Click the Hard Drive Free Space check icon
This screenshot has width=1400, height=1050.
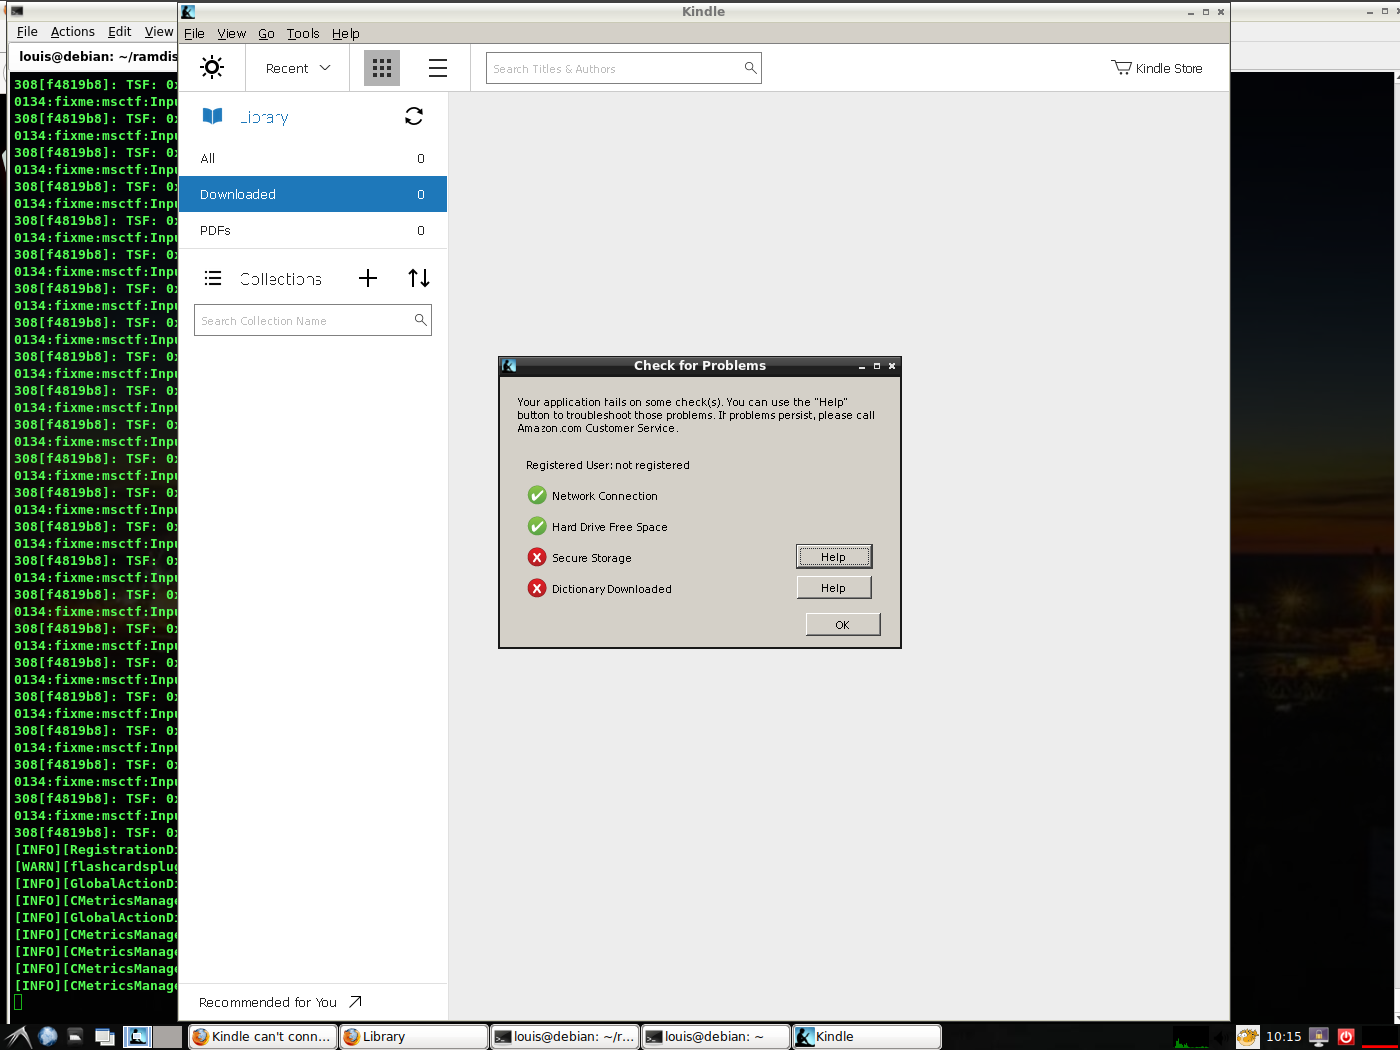[537, 526]
